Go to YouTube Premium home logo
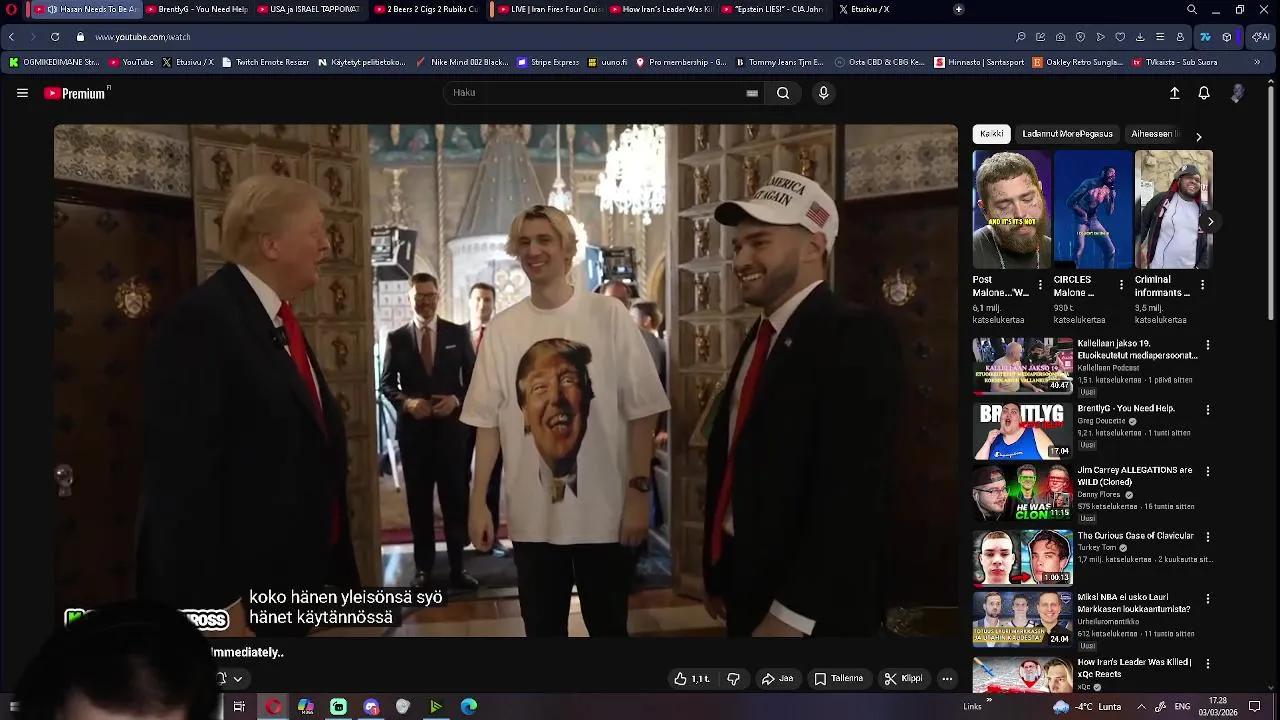 [x=77, y=93]
